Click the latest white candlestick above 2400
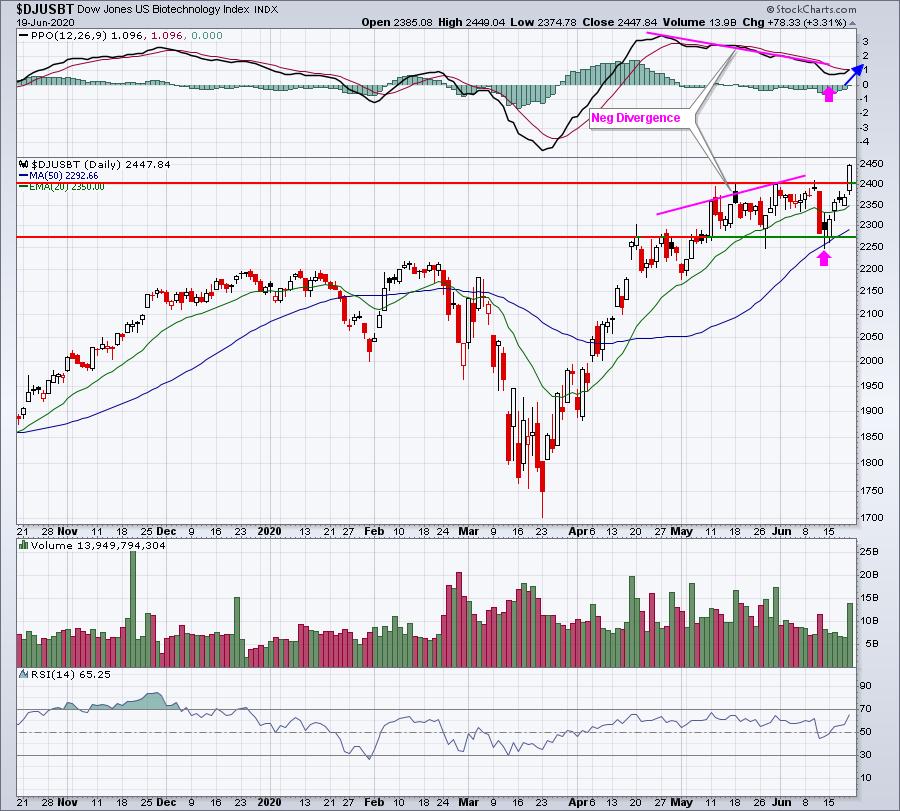900x811 pixels. click(x=850, y=177)
